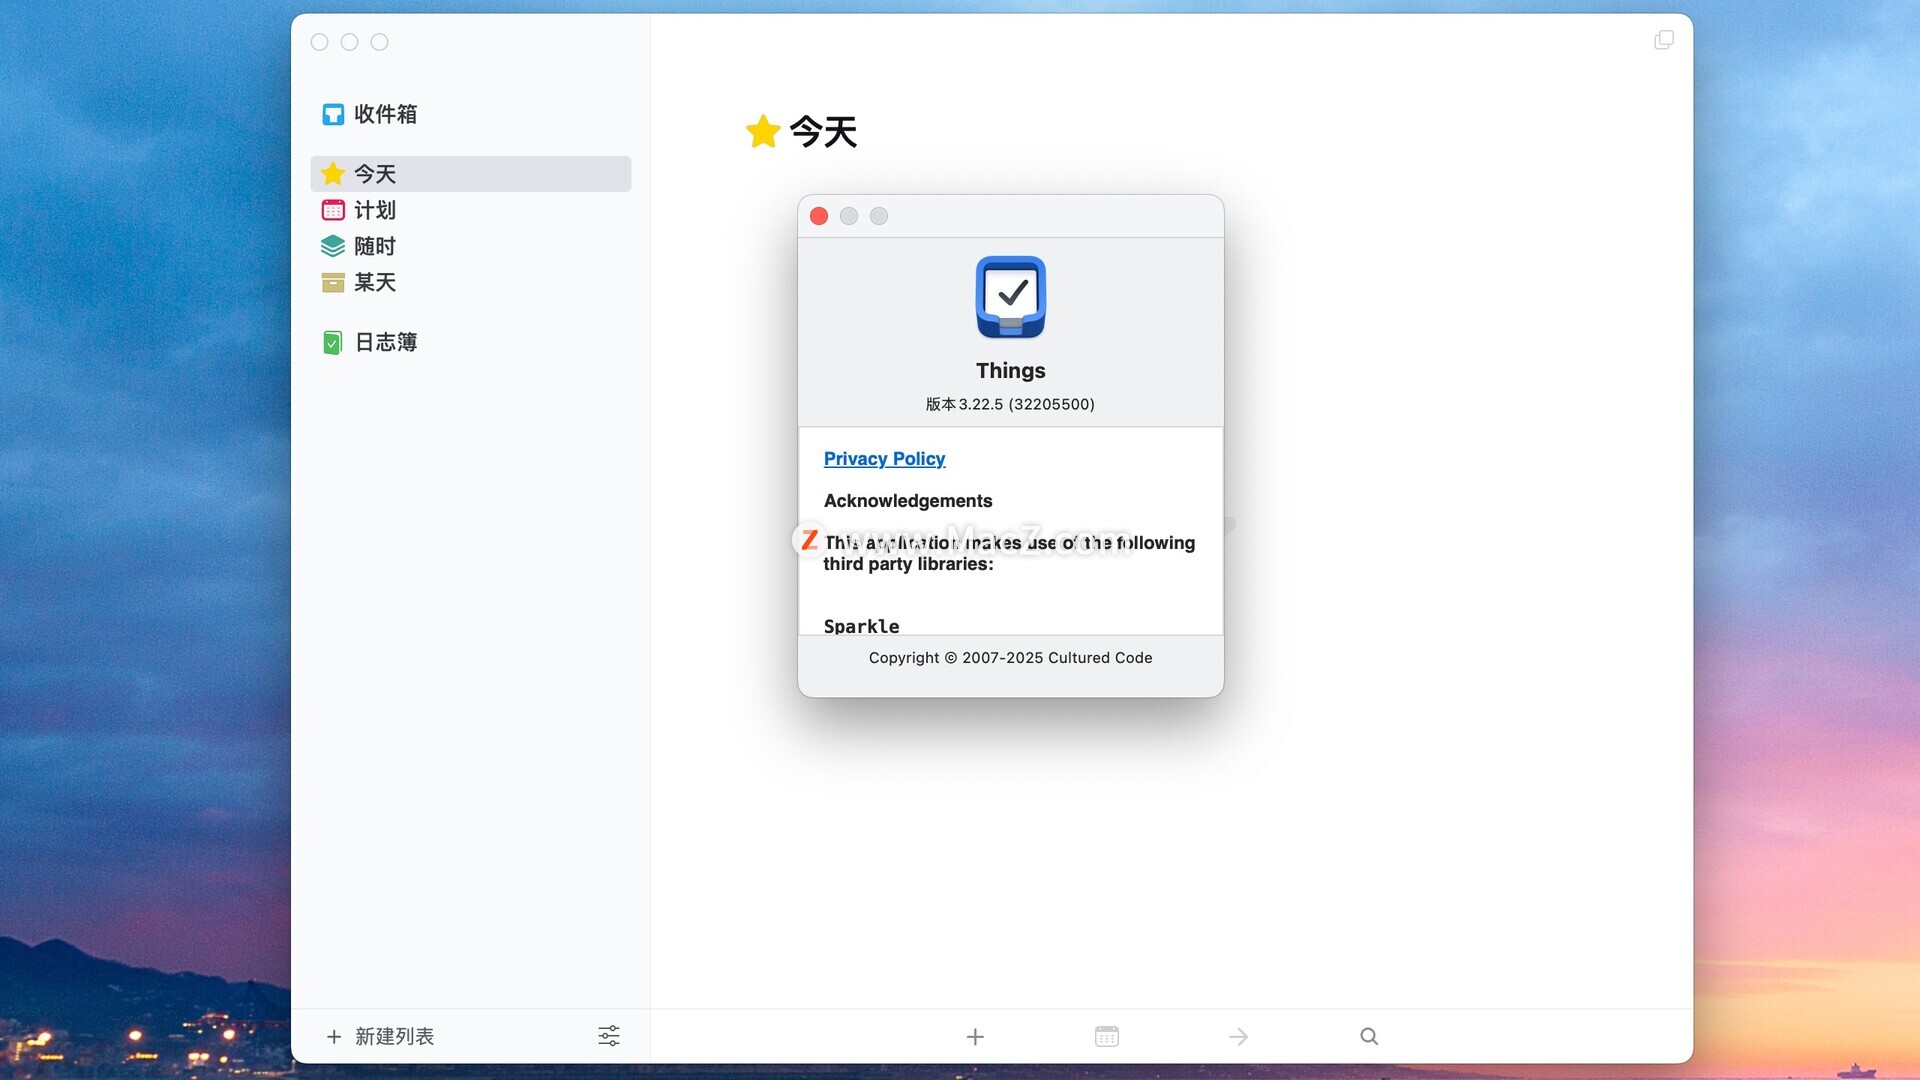Close the About Things dialog
The height and width of the screenshot is (1080, 1920).
[x=819, y=216]
